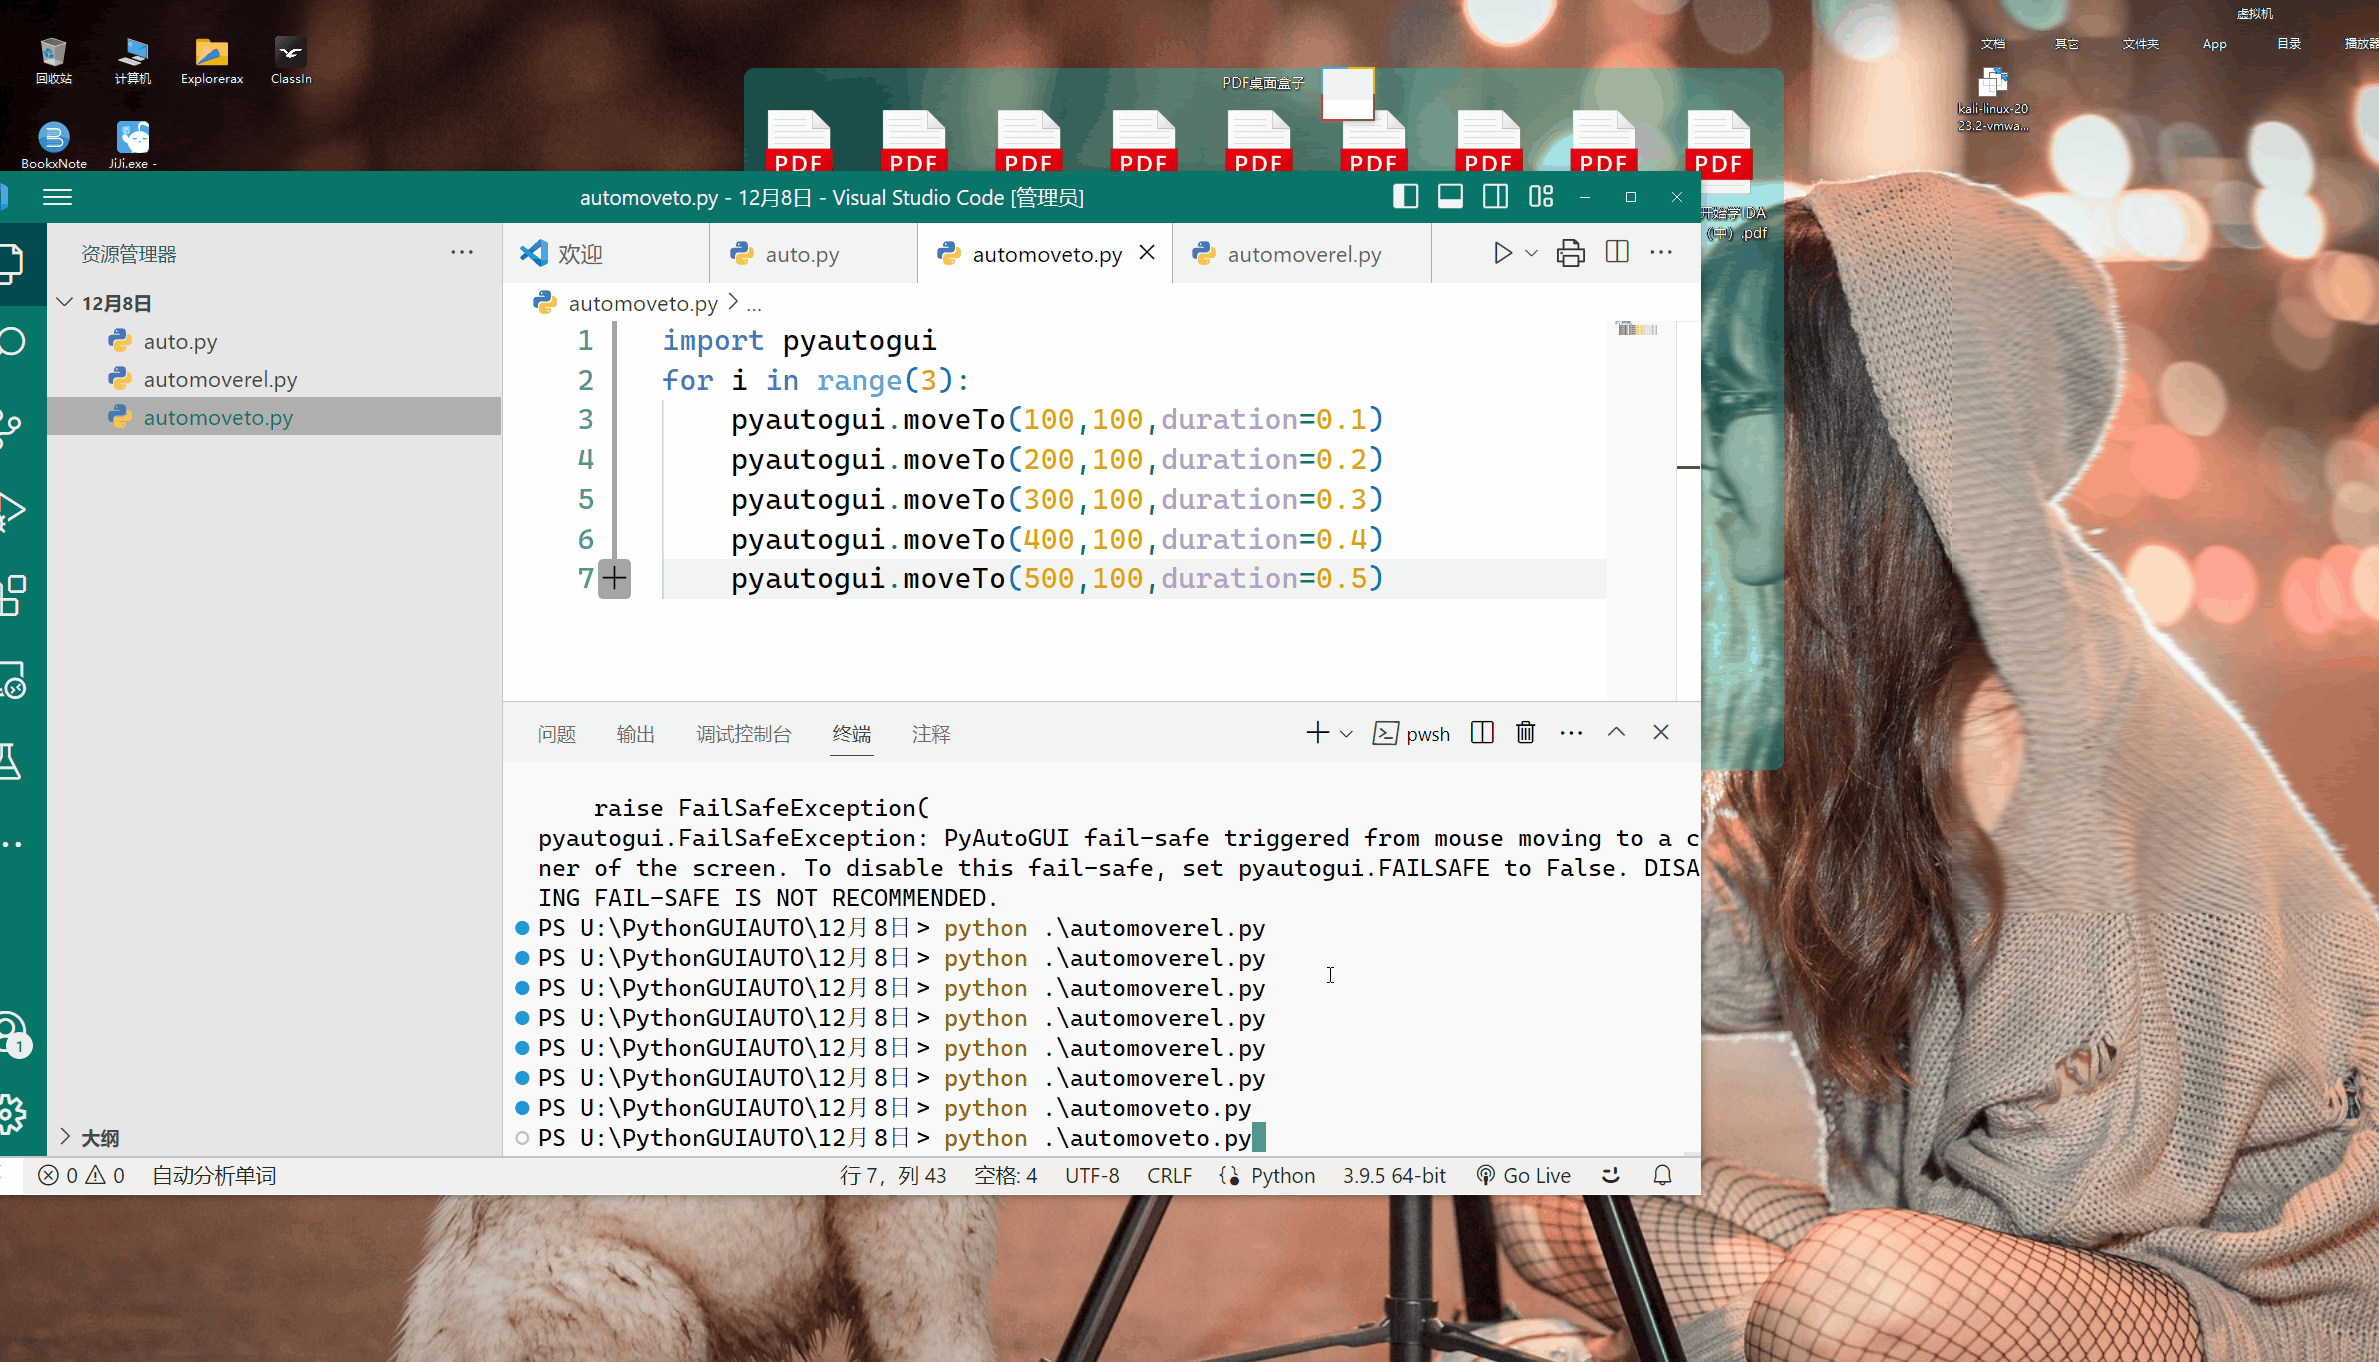Open more editor actions menu
Viewport: 2379px width, 1362px height.
1661,252
